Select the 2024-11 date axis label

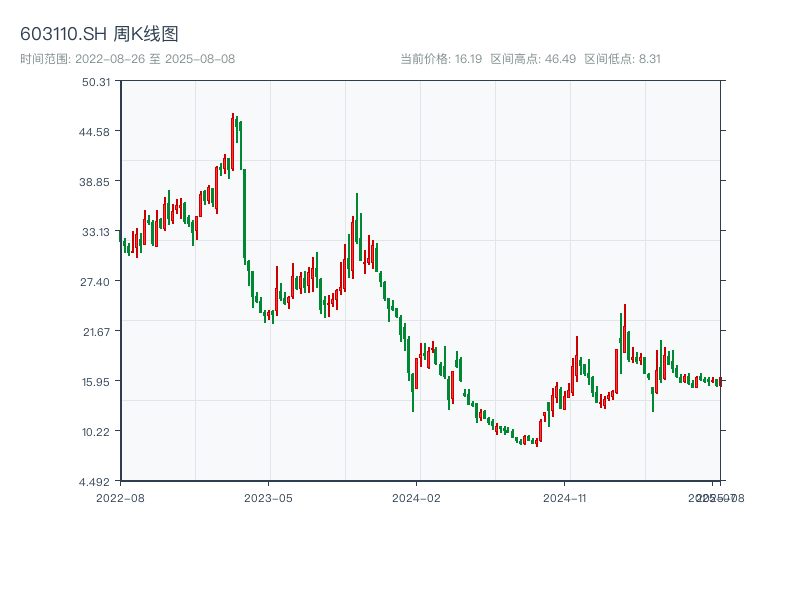[565, 497]
